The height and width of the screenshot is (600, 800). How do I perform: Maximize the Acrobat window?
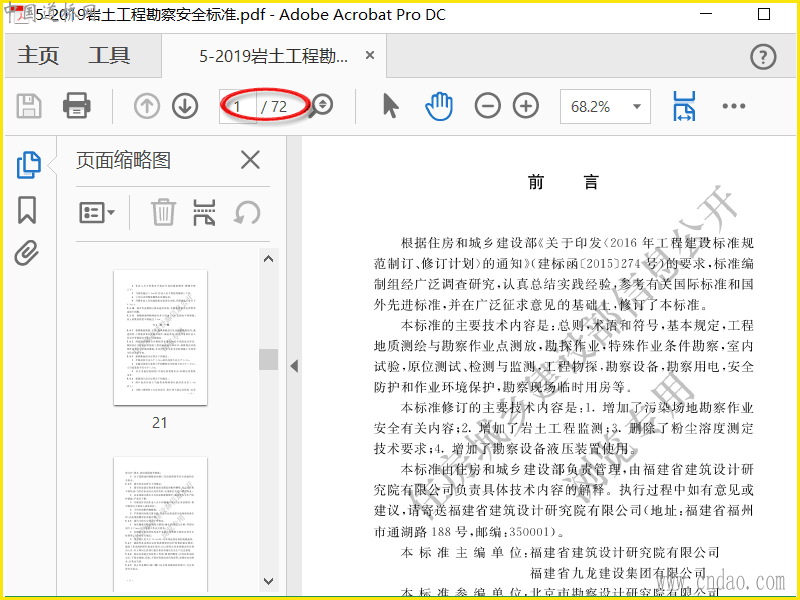tap(764, 14)
